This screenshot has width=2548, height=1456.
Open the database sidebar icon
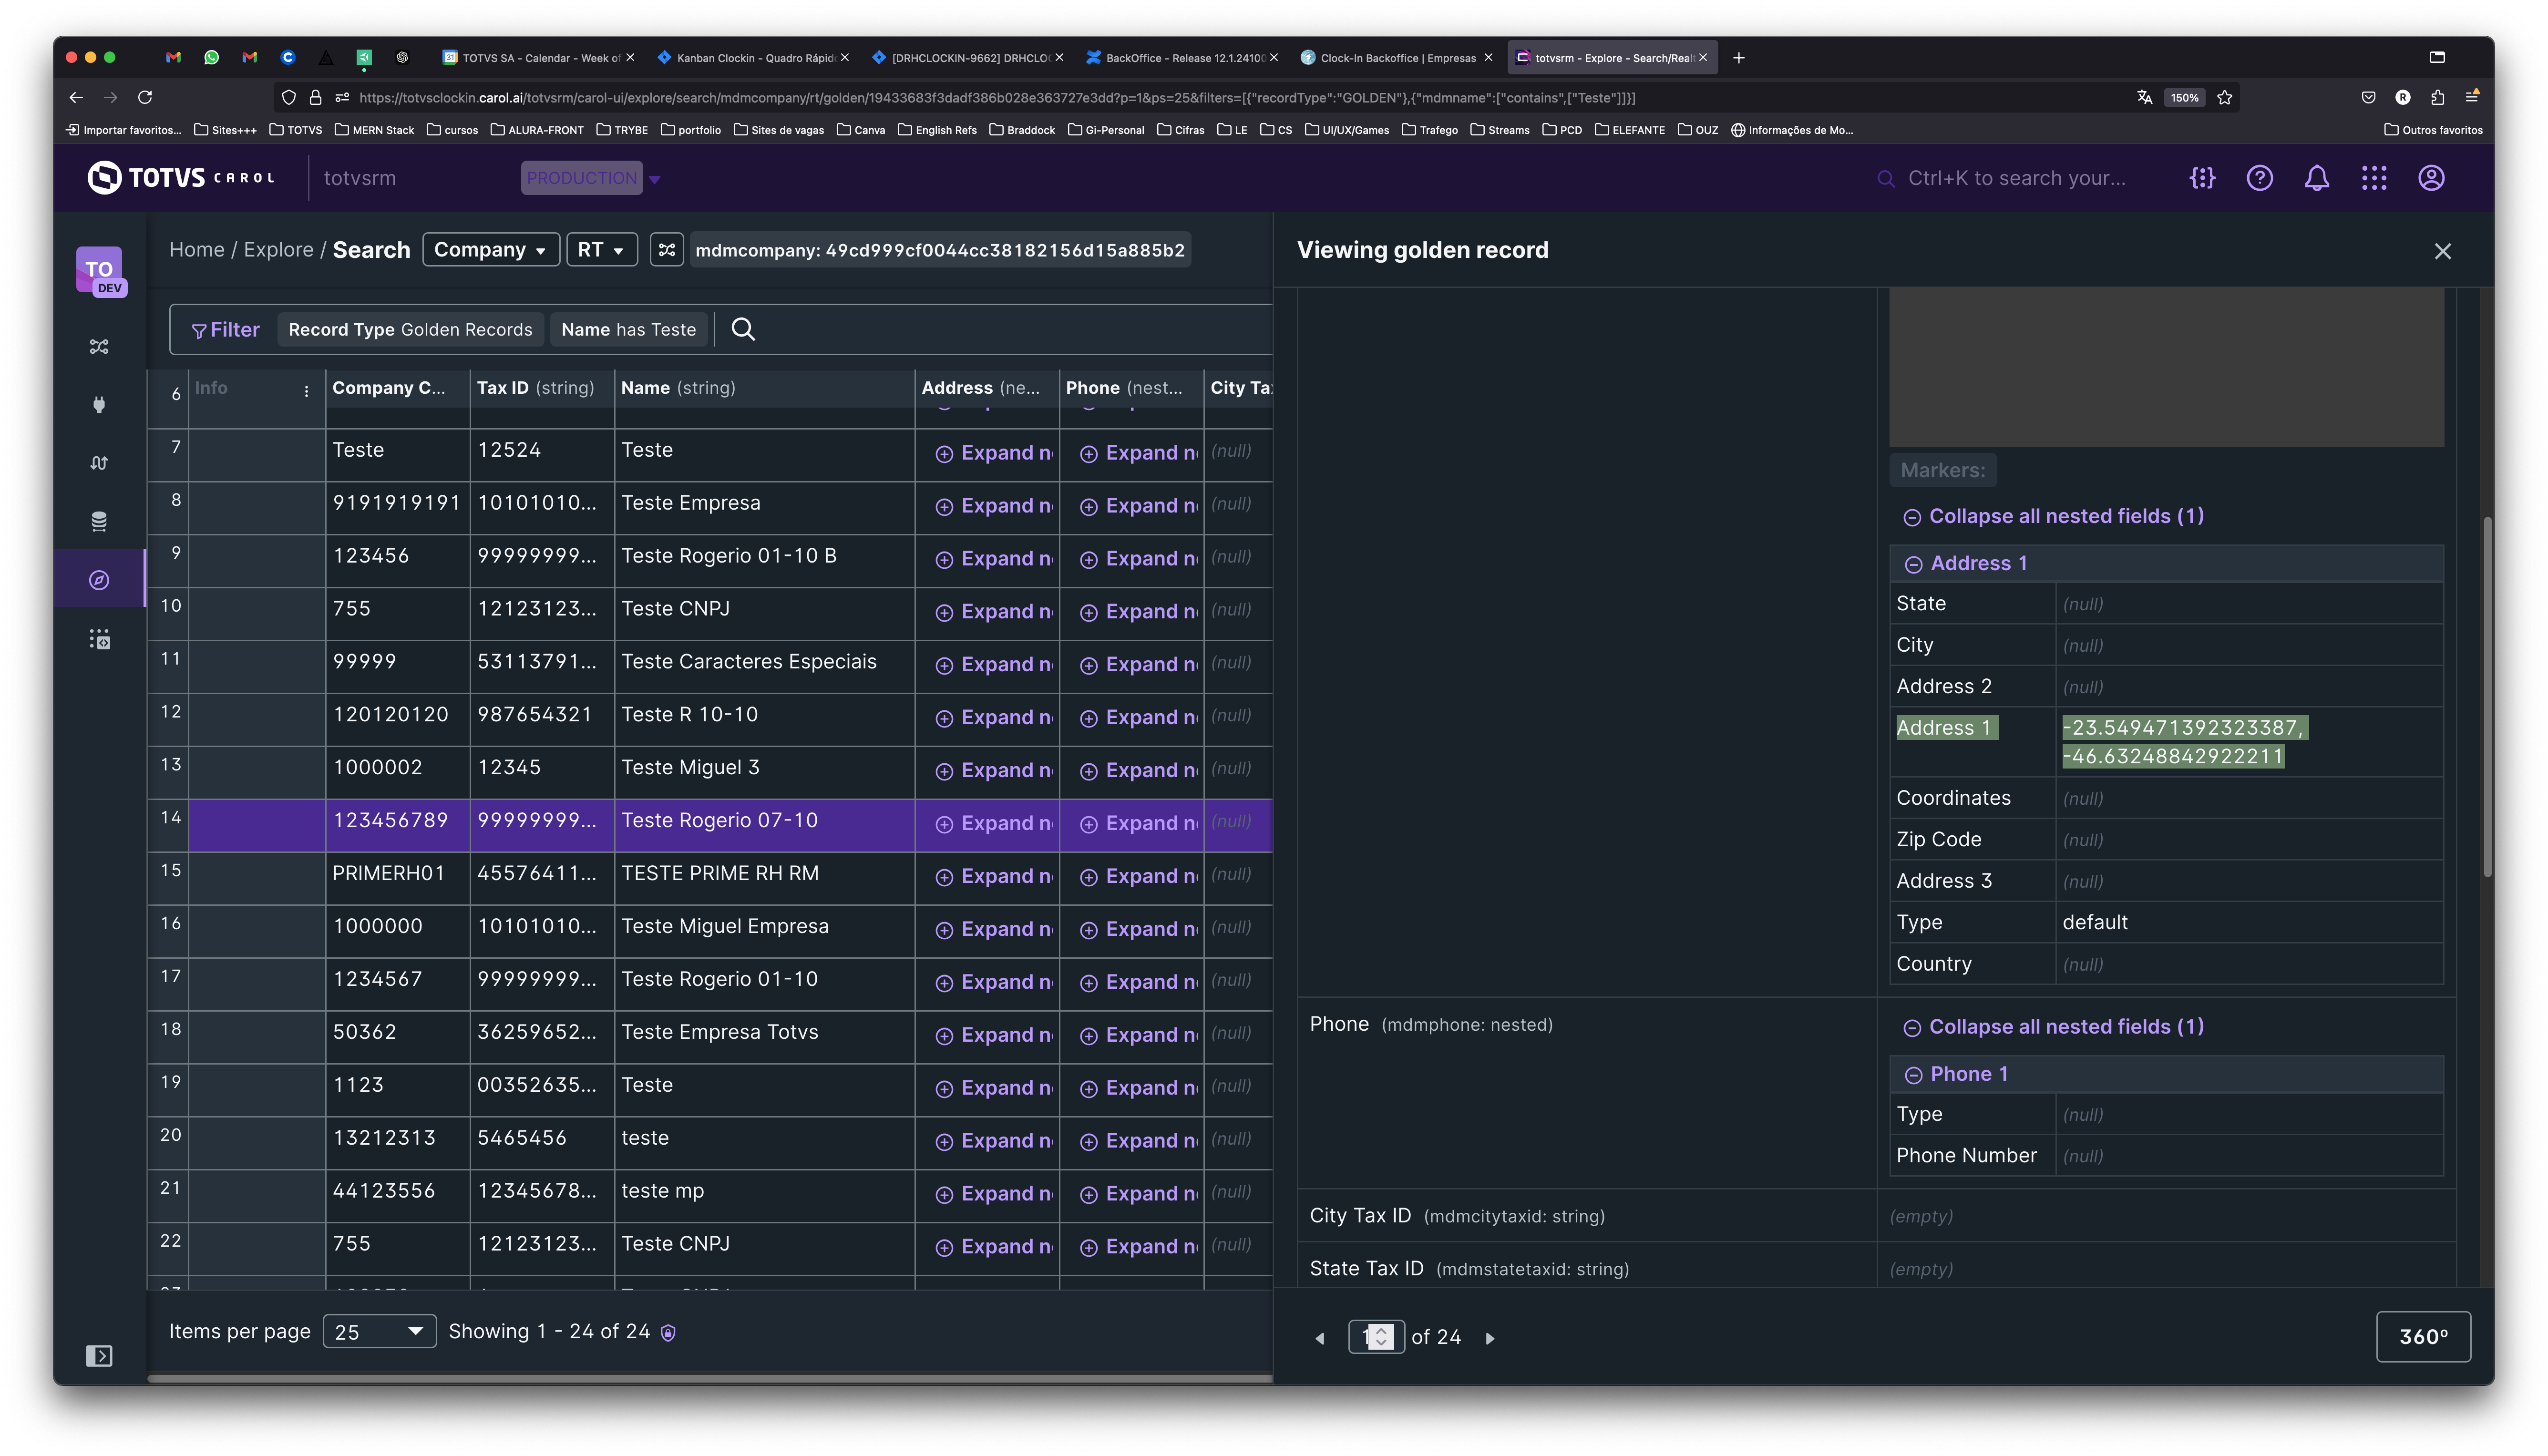99,521
